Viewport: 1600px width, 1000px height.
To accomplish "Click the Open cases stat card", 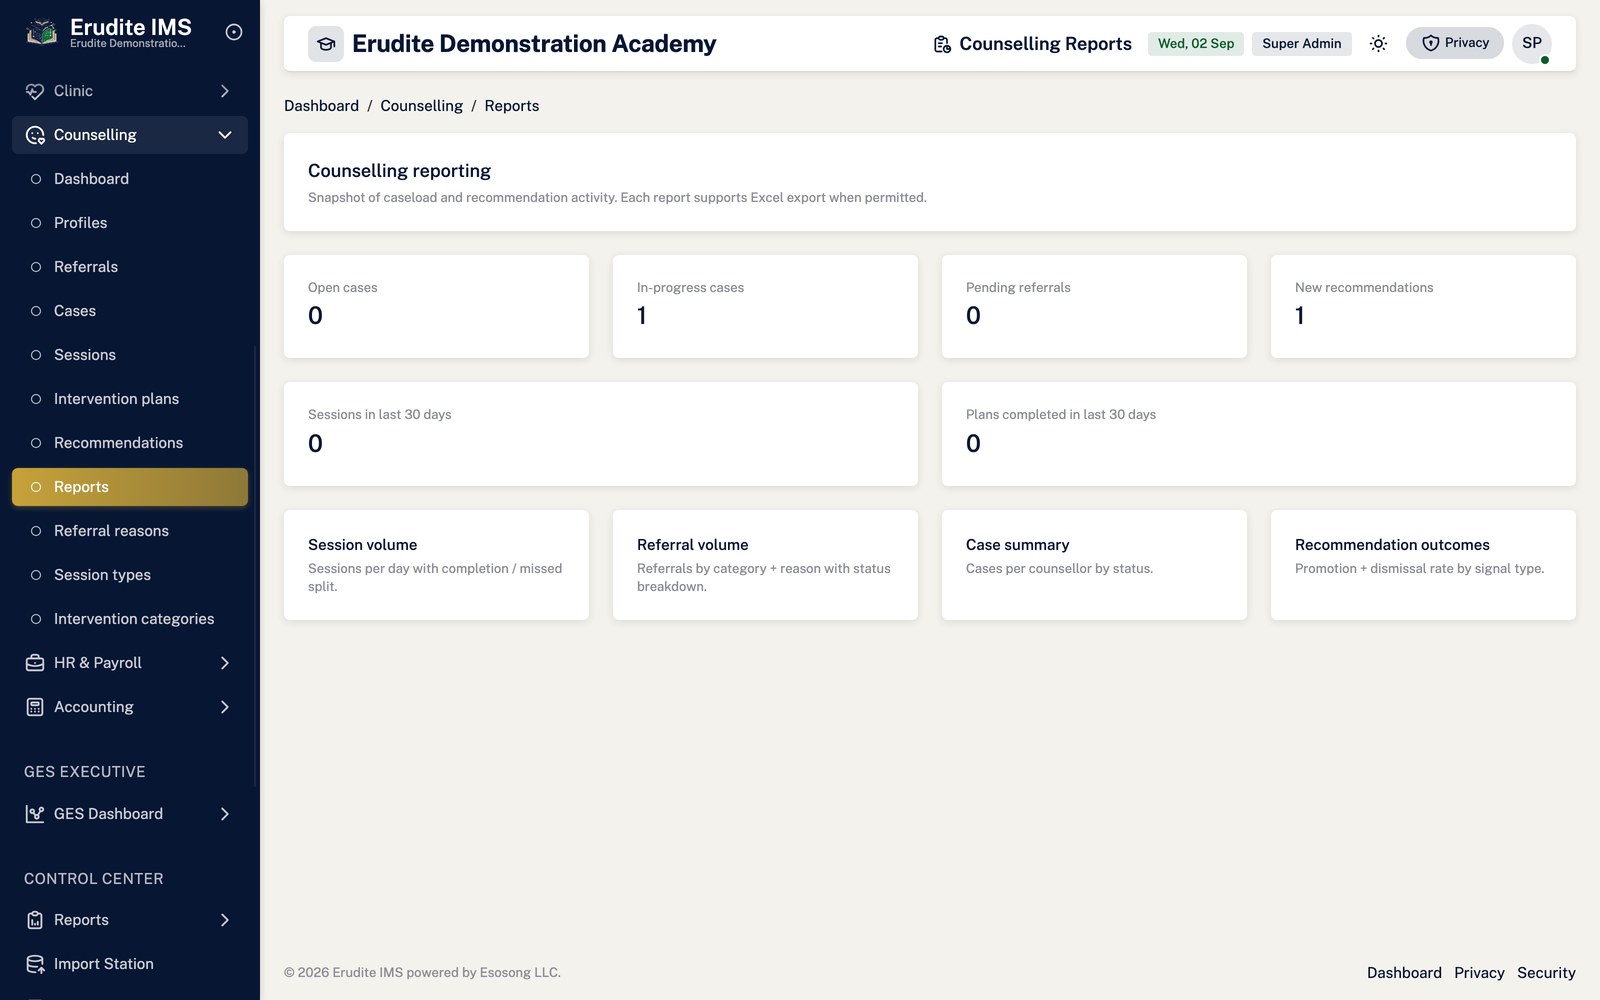I will [436, 306].
